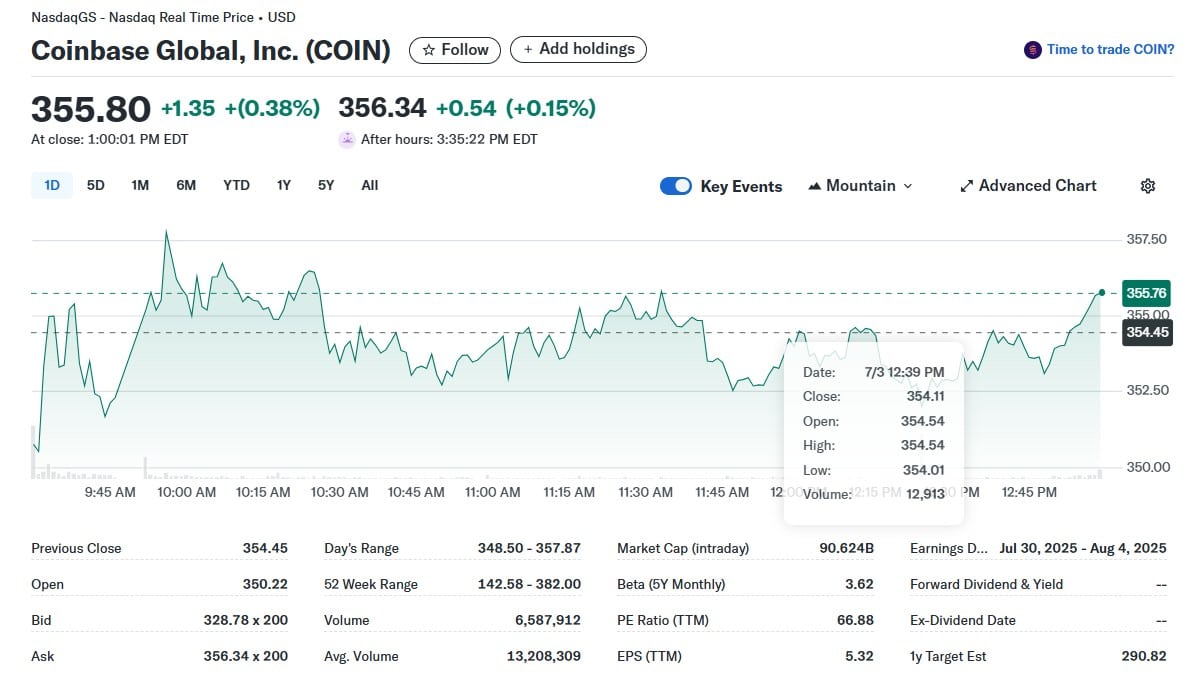Click the mountain chart type icon

(x=814, y=186)
